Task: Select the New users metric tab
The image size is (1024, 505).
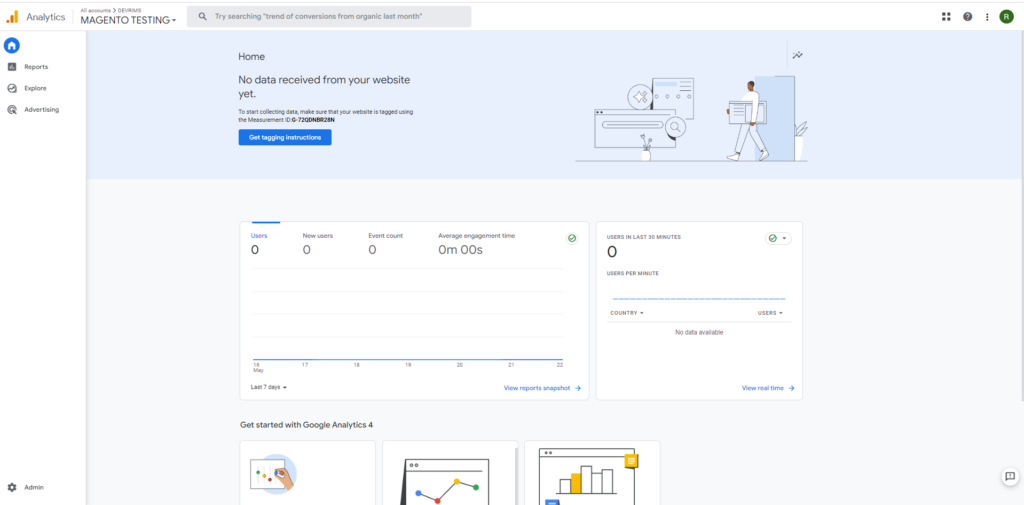Action: tap(317, 243)
